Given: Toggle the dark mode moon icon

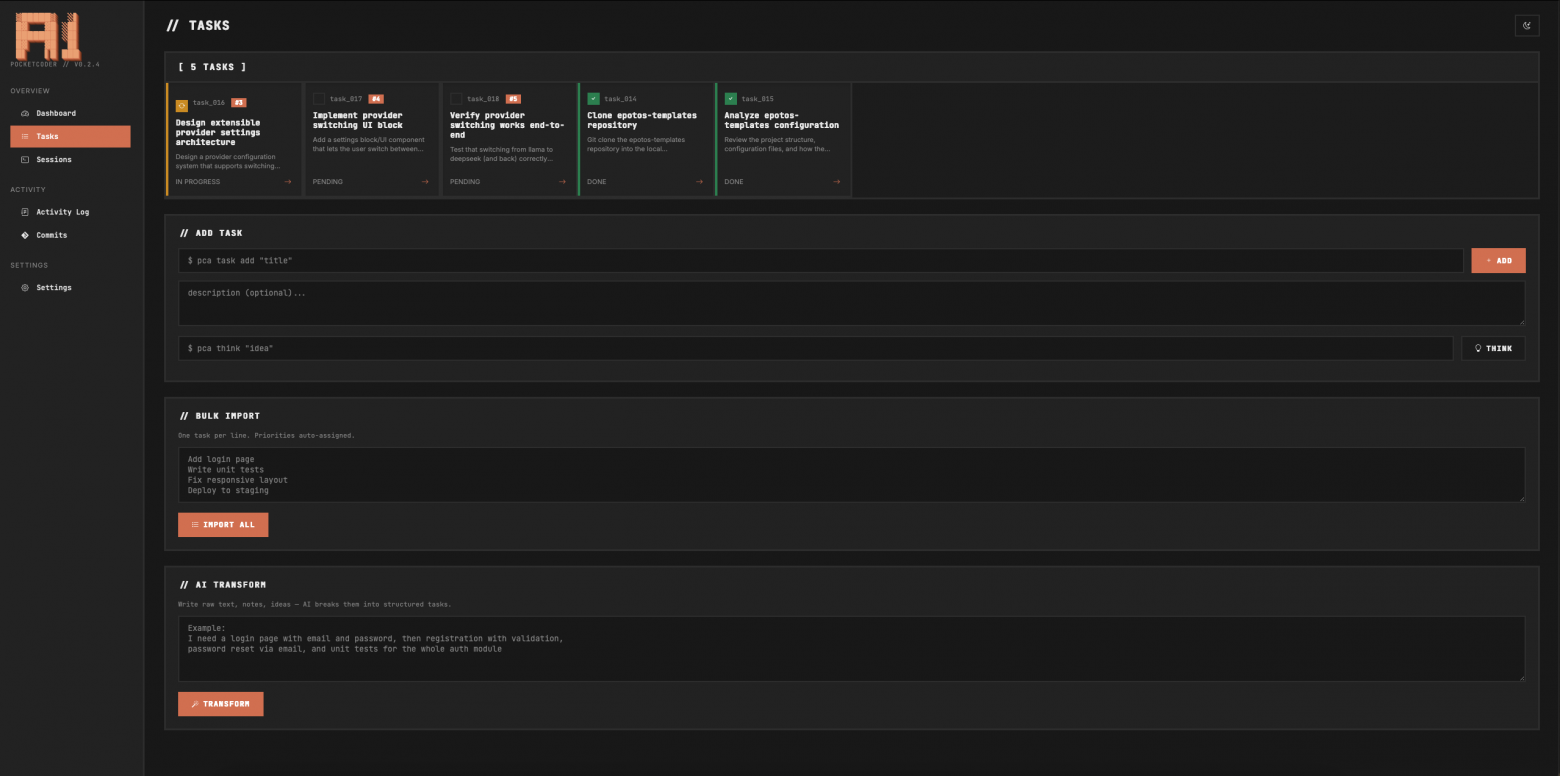Looking at the screenshot, I should click(1527, 25).
